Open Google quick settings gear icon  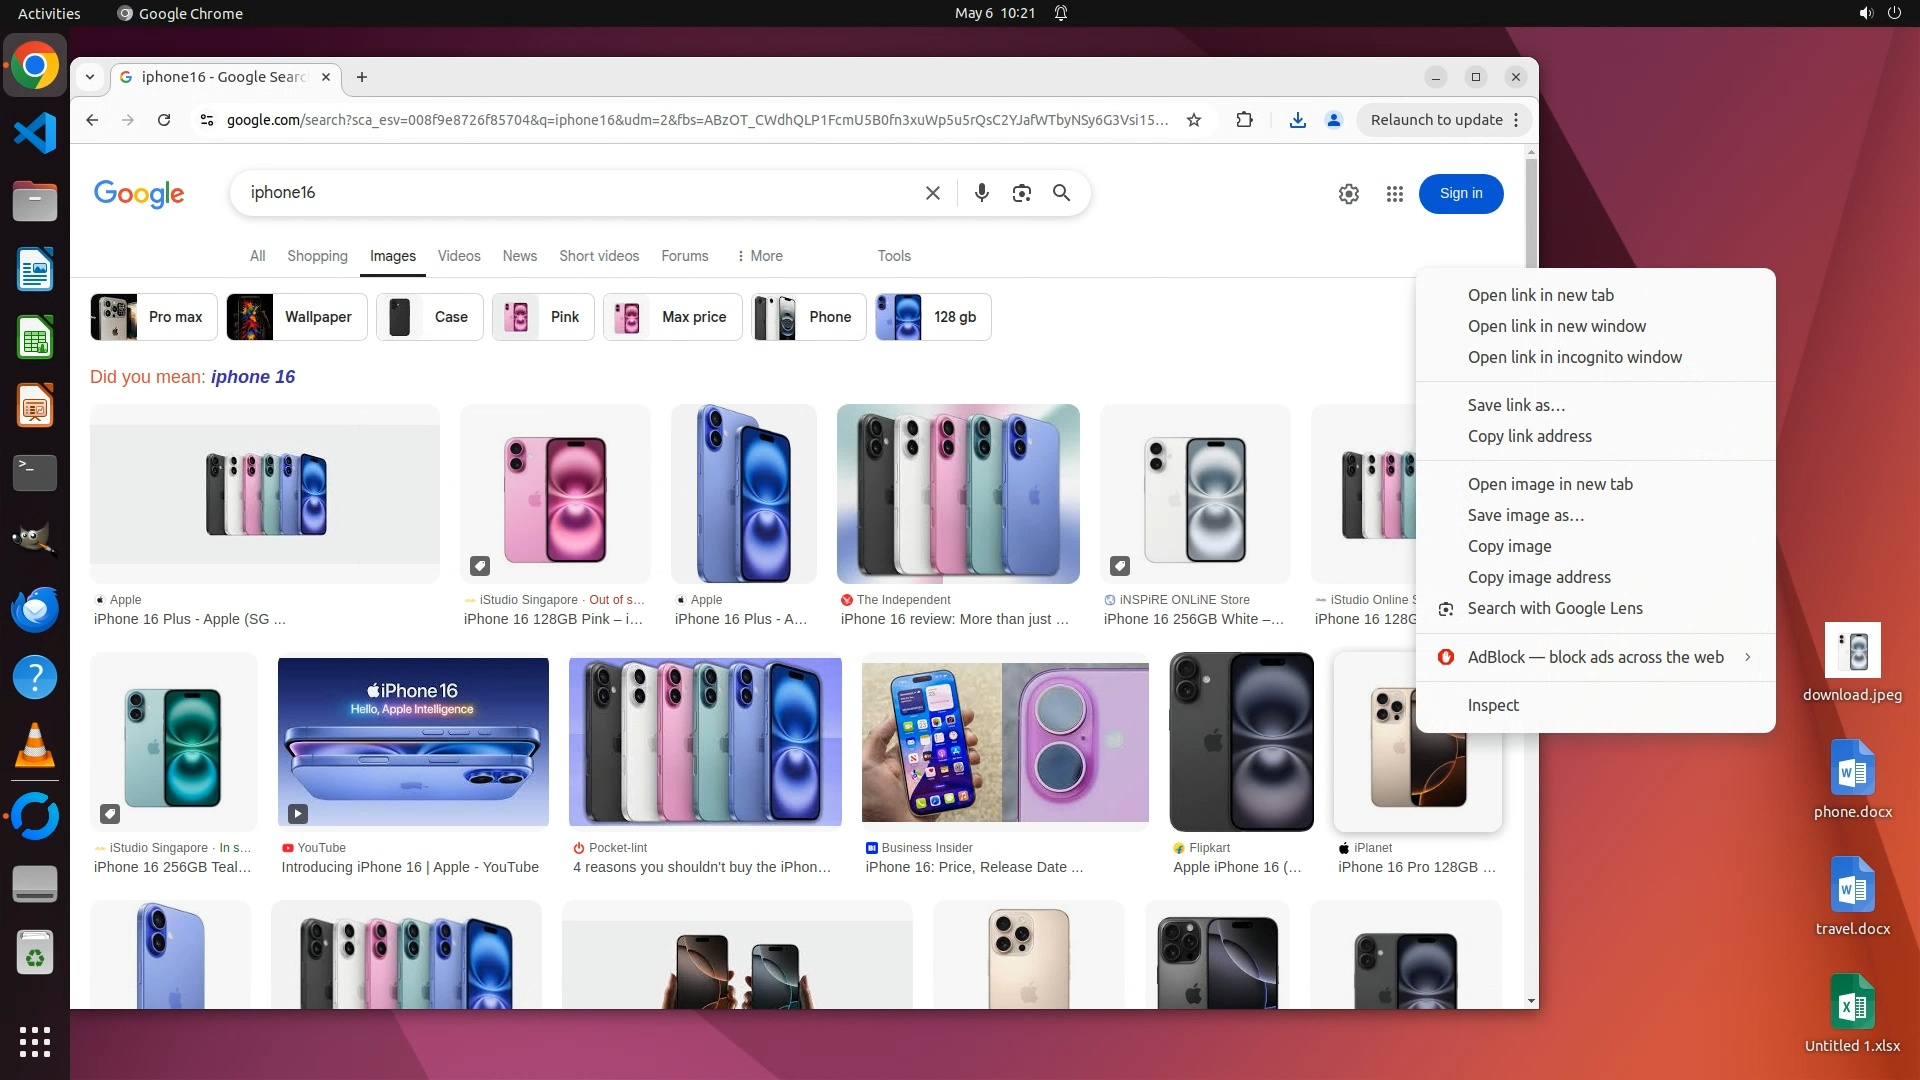coord(1348,194)
